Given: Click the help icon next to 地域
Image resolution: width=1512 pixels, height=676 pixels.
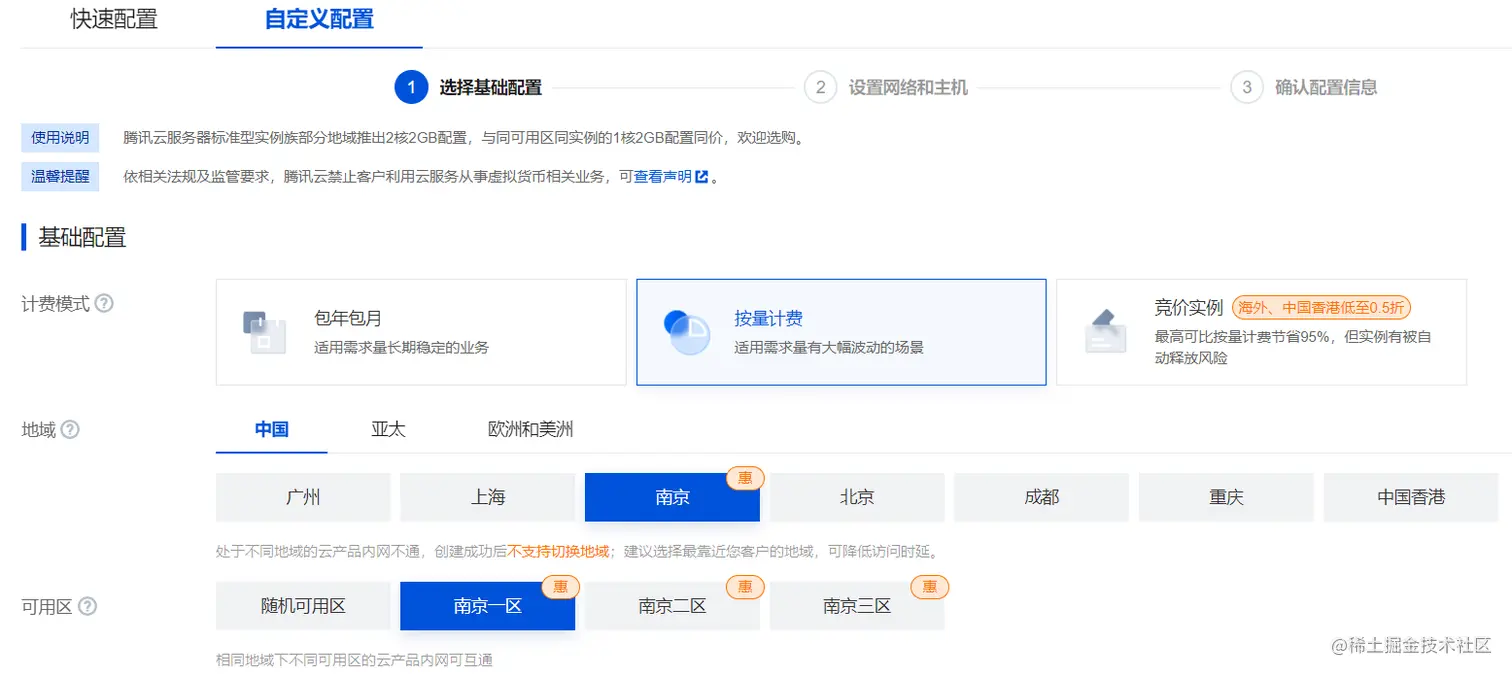Looking at the screenshot, I should (x=70, y=430).
